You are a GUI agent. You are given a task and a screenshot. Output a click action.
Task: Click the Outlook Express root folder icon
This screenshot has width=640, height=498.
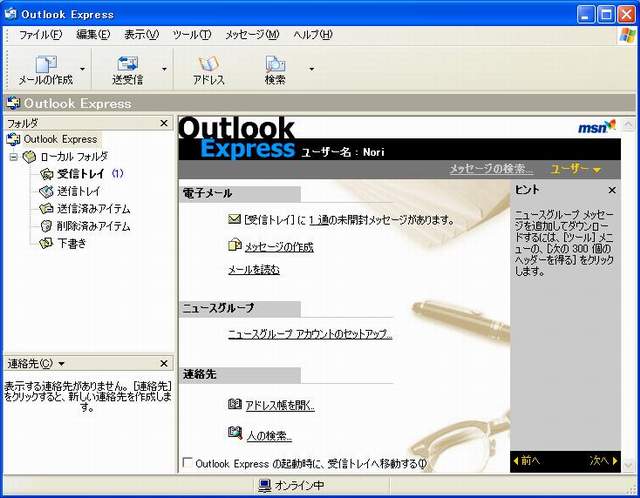tap(13, 139)
